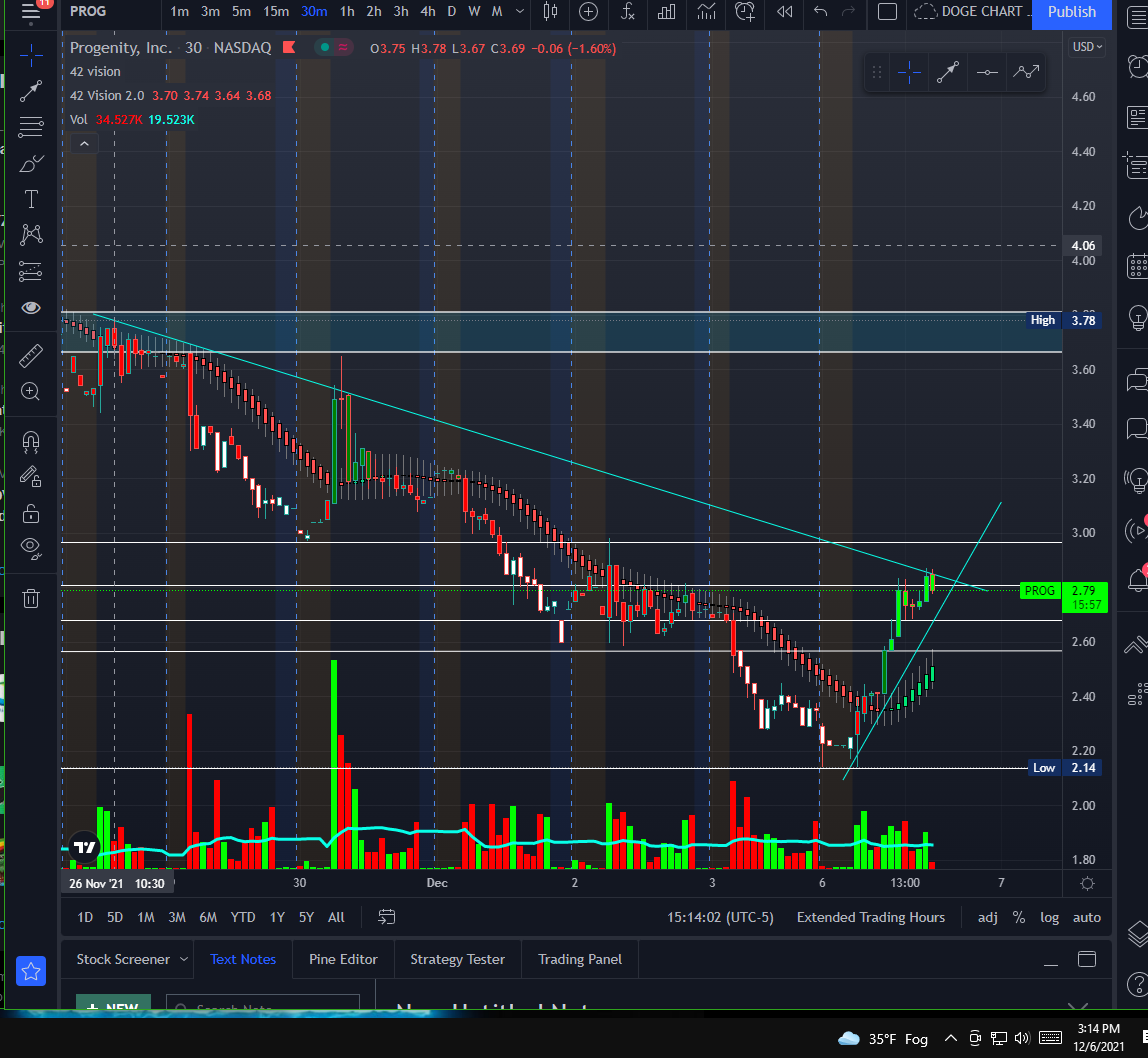This screenshot has height=1058, width=1148.
Task: Switch to the Pine Editor tab
Action: [343, 959]
